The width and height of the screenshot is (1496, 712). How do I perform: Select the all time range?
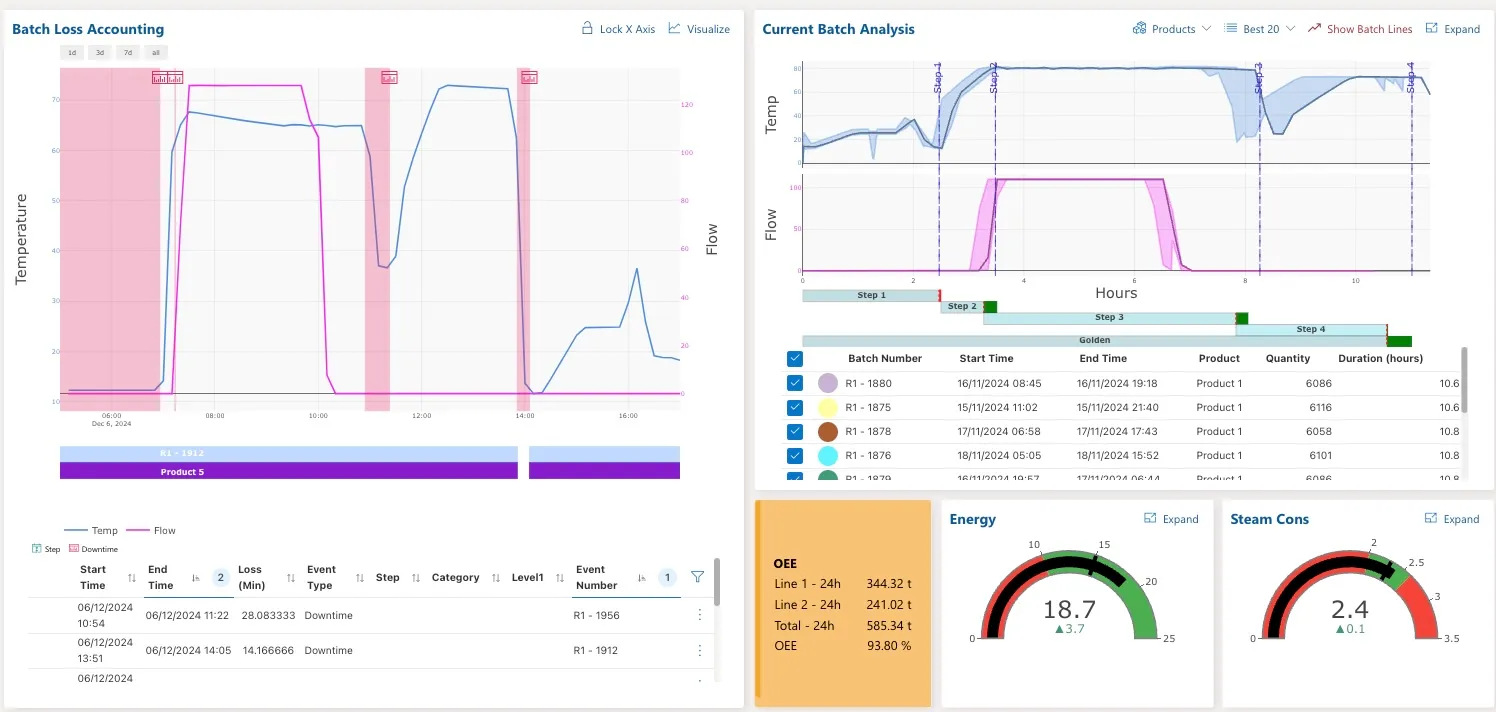point(156,52)
